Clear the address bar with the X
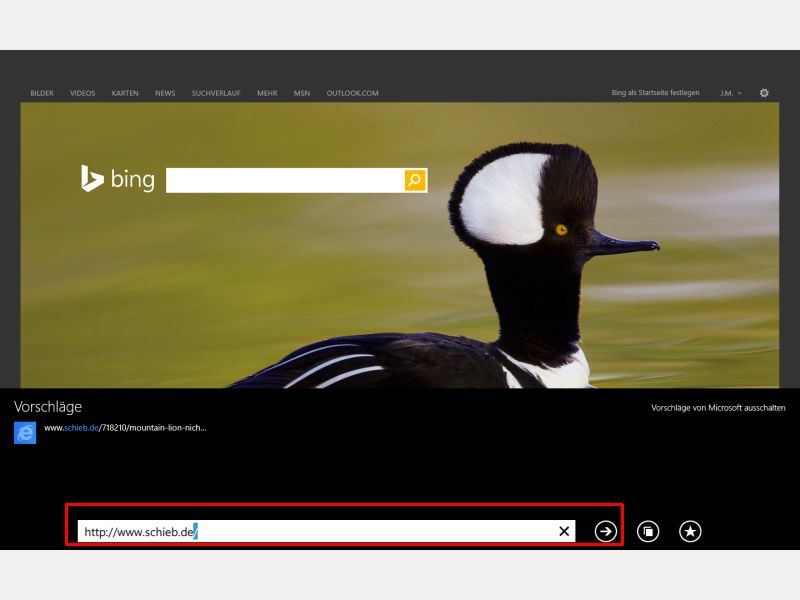The width and height of the screenshot is (800, 600). click(564, 531)
